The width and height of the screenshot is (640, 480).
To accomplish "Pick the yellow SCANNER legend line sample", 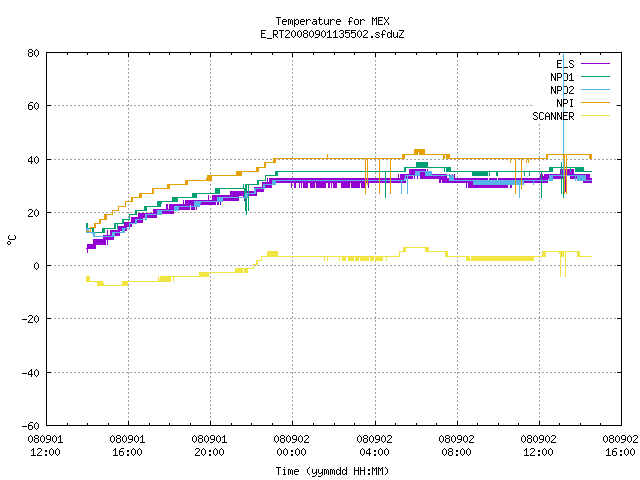I will [595, 116].
